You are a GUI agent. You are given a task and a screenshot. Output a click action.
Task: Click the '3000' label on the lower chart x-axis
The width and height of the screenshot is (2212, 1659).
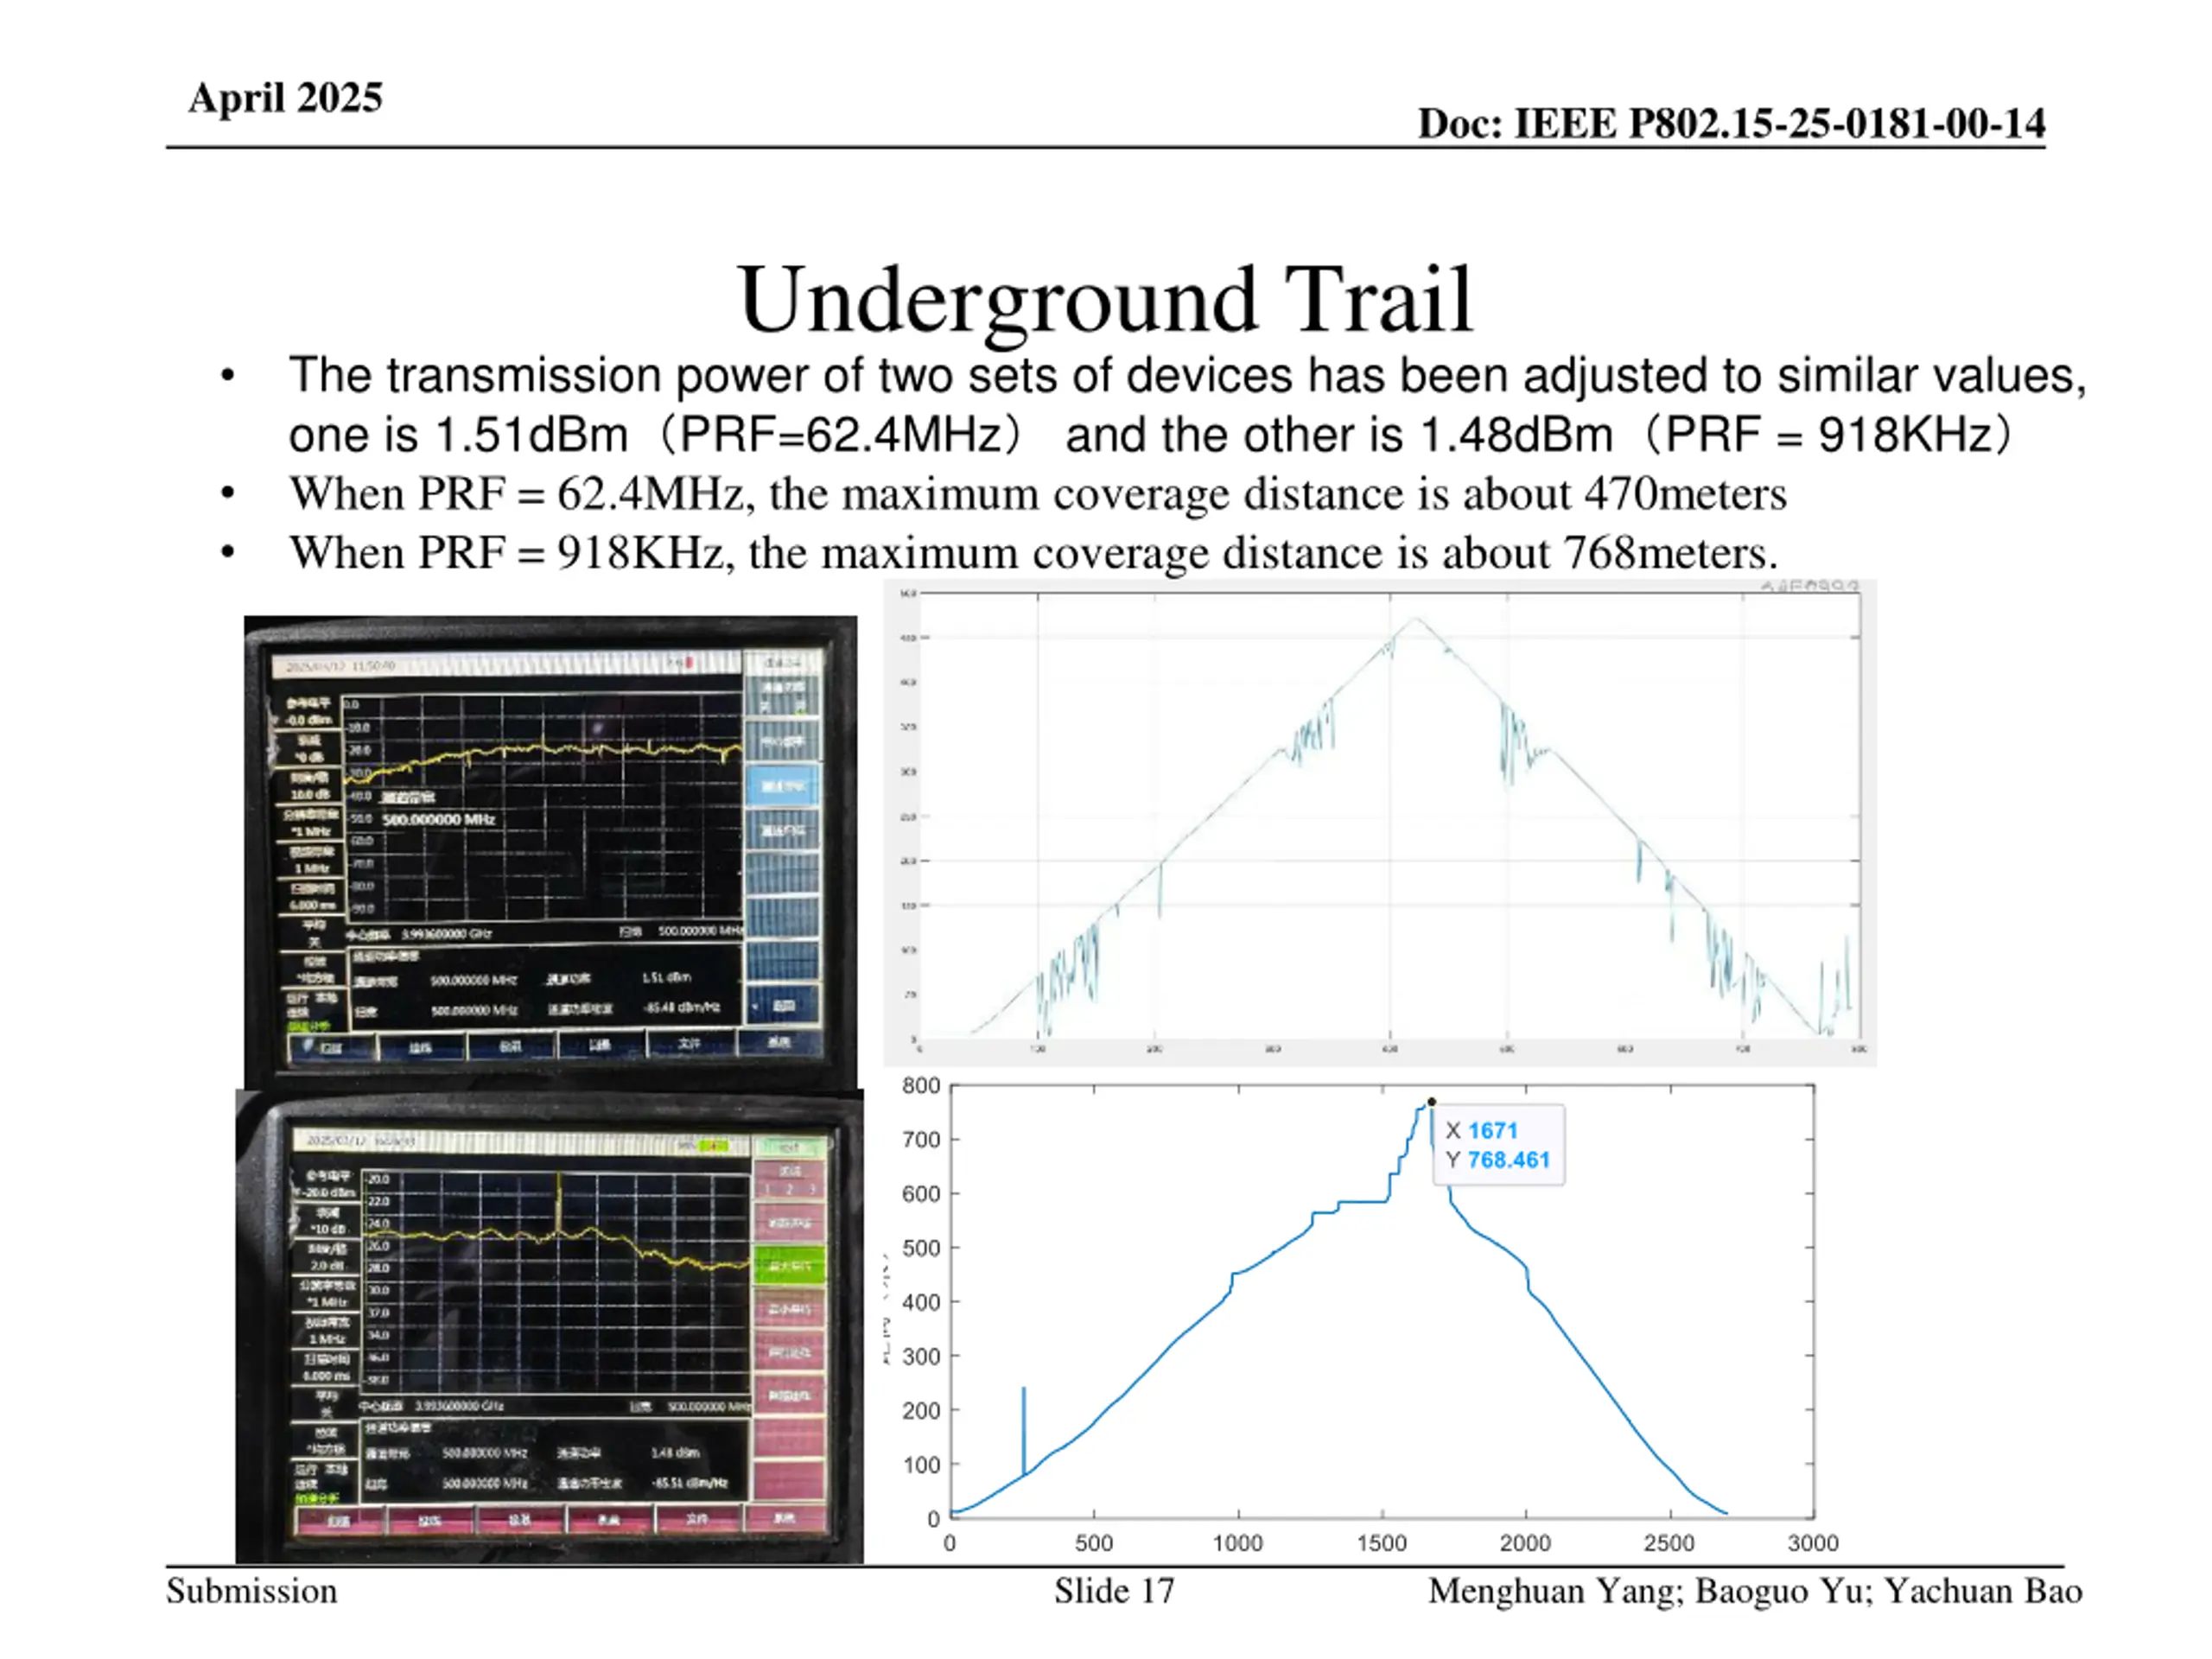pos(1813,1543)
